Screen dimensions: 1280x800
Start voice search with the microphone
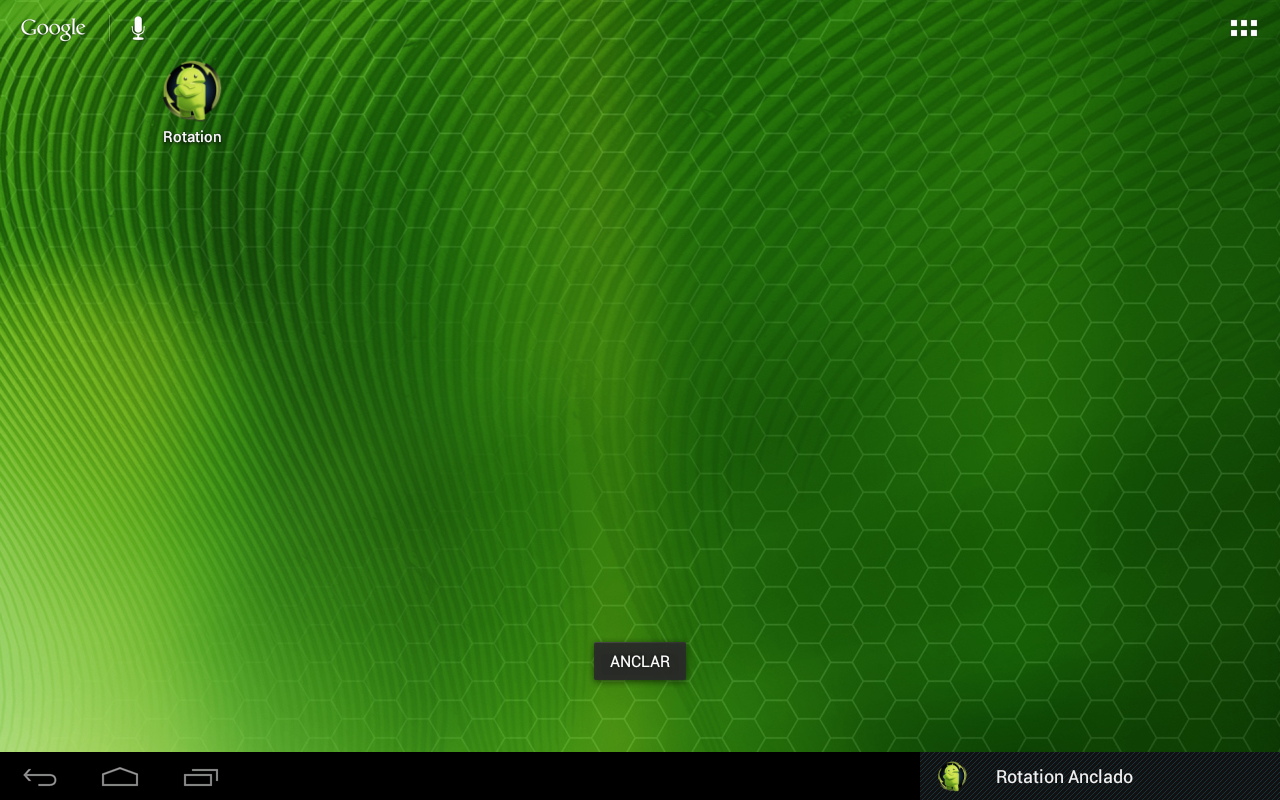coord(138,28)
